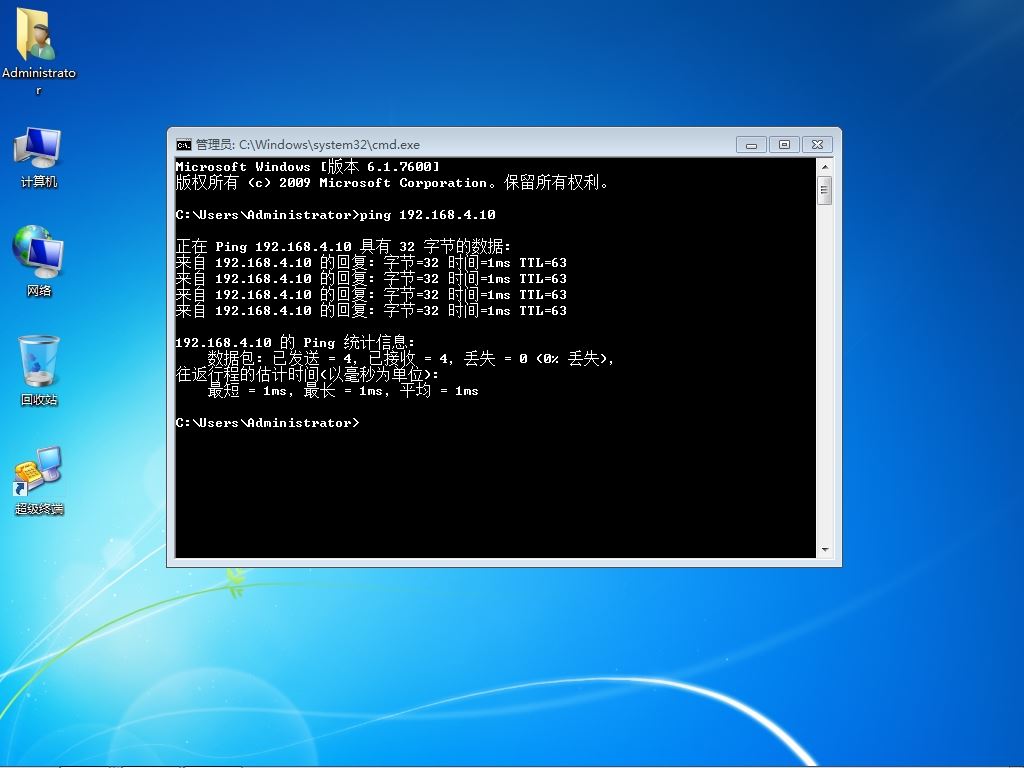Screen dimensions: 1024x768
Task: Open the Administrator folder desktop icon
Action: click(38, 49)
